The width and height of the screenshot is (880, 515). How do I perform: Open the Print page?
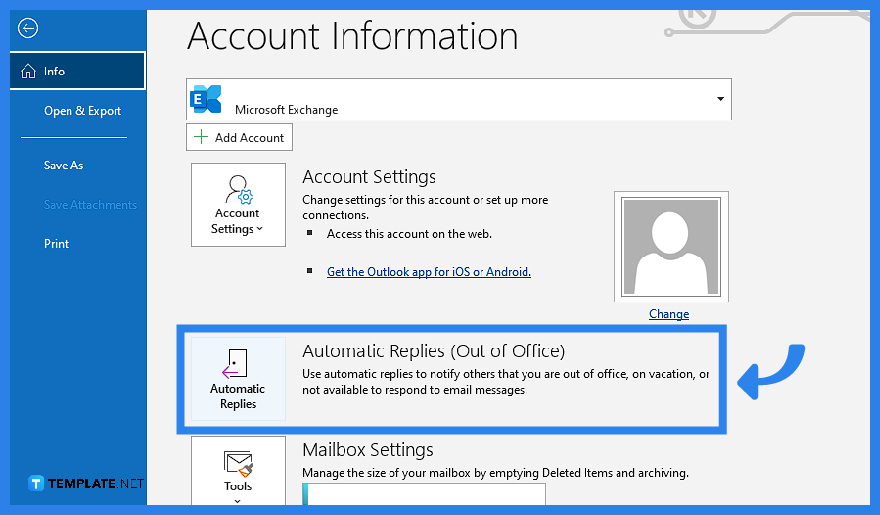(x=56, y=244)
